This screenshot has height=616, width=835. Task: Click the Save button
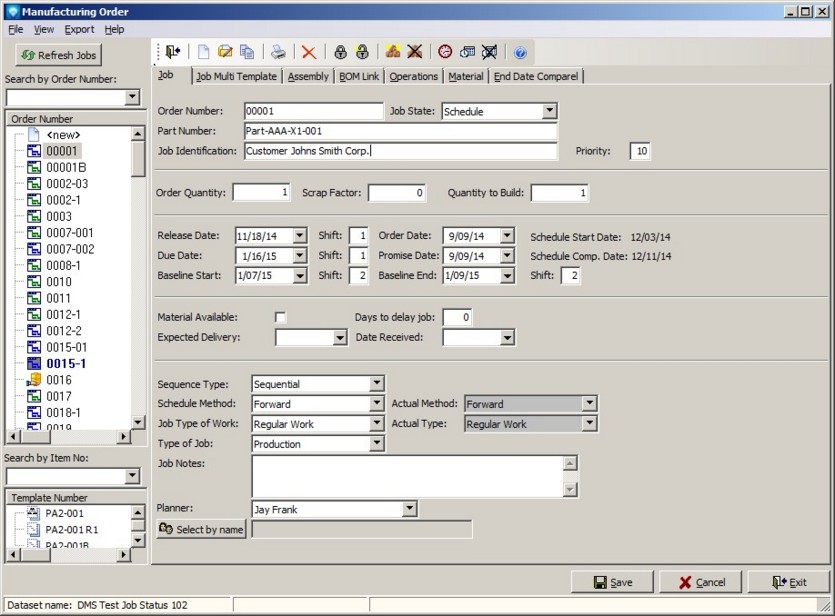[x=612, y=582]
